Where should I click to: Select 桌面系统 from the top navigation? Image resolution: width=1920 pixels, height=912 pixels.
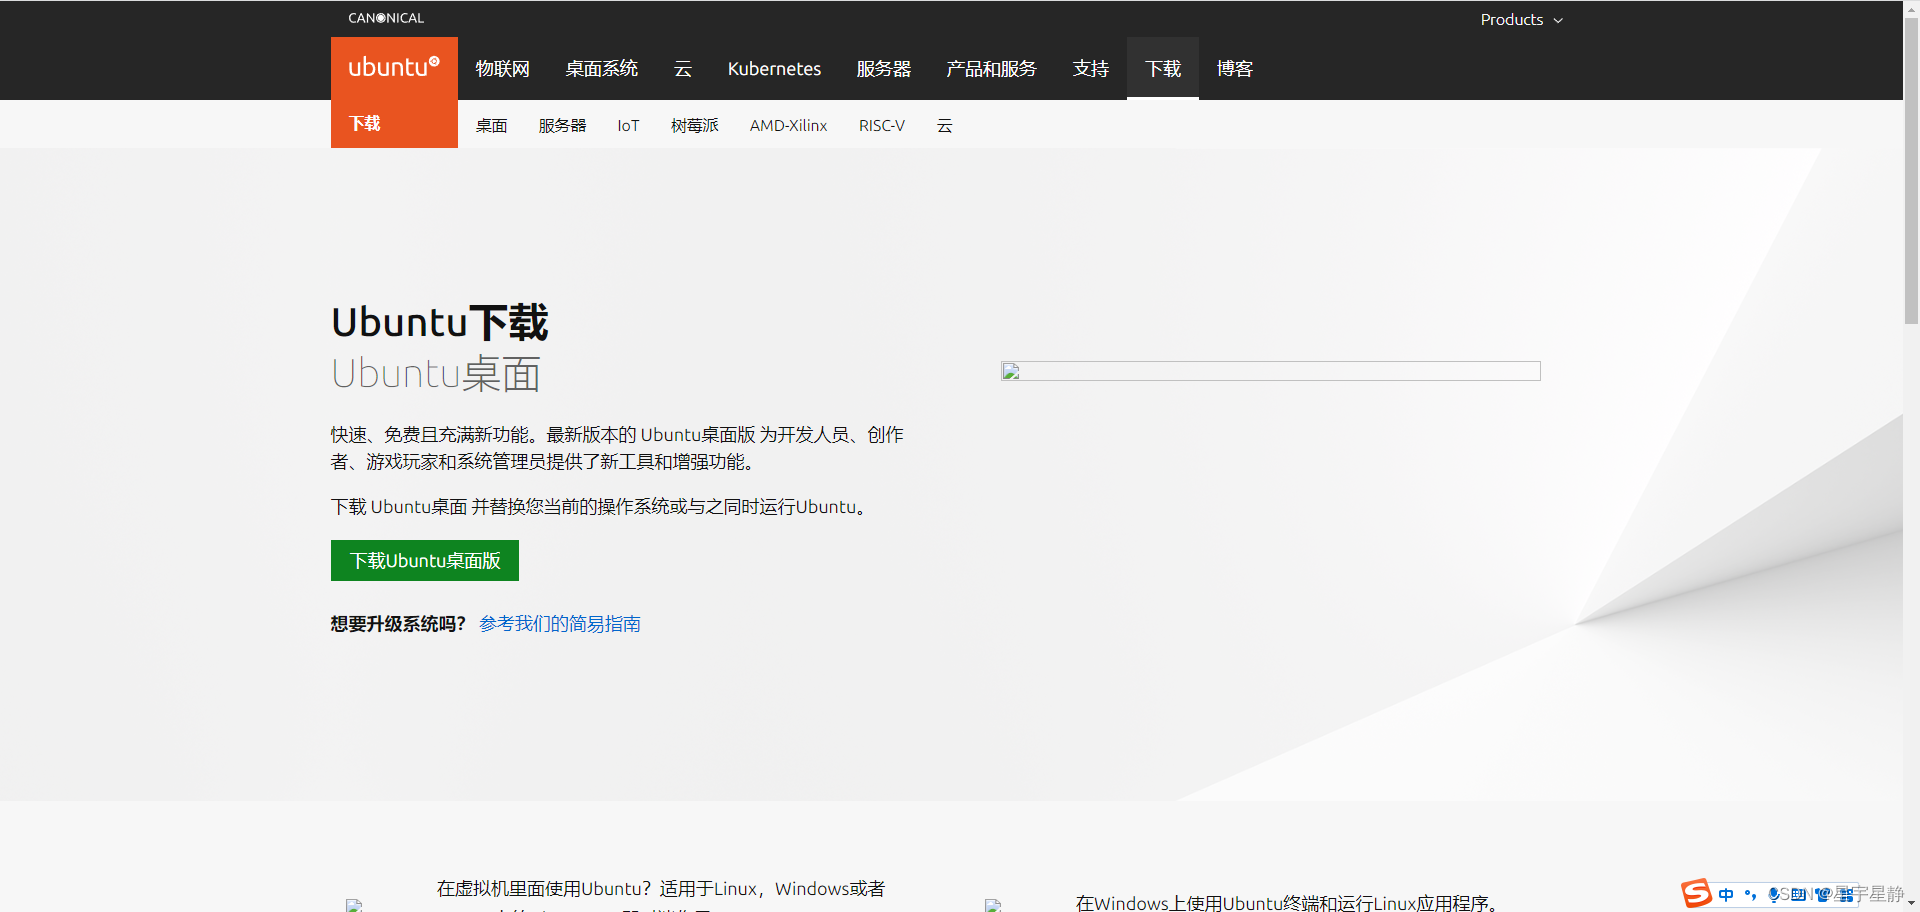point(601,68)
